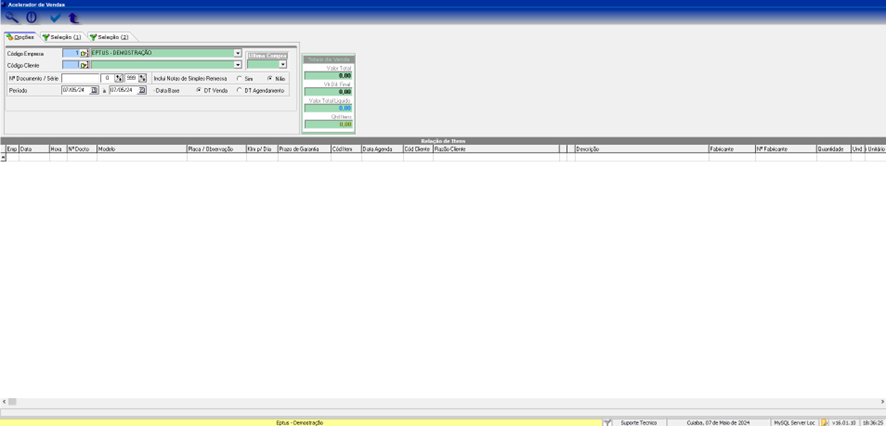Expand the client name dropdown
The width and height of the screenshot is (886, 426).
coord(237,65)
